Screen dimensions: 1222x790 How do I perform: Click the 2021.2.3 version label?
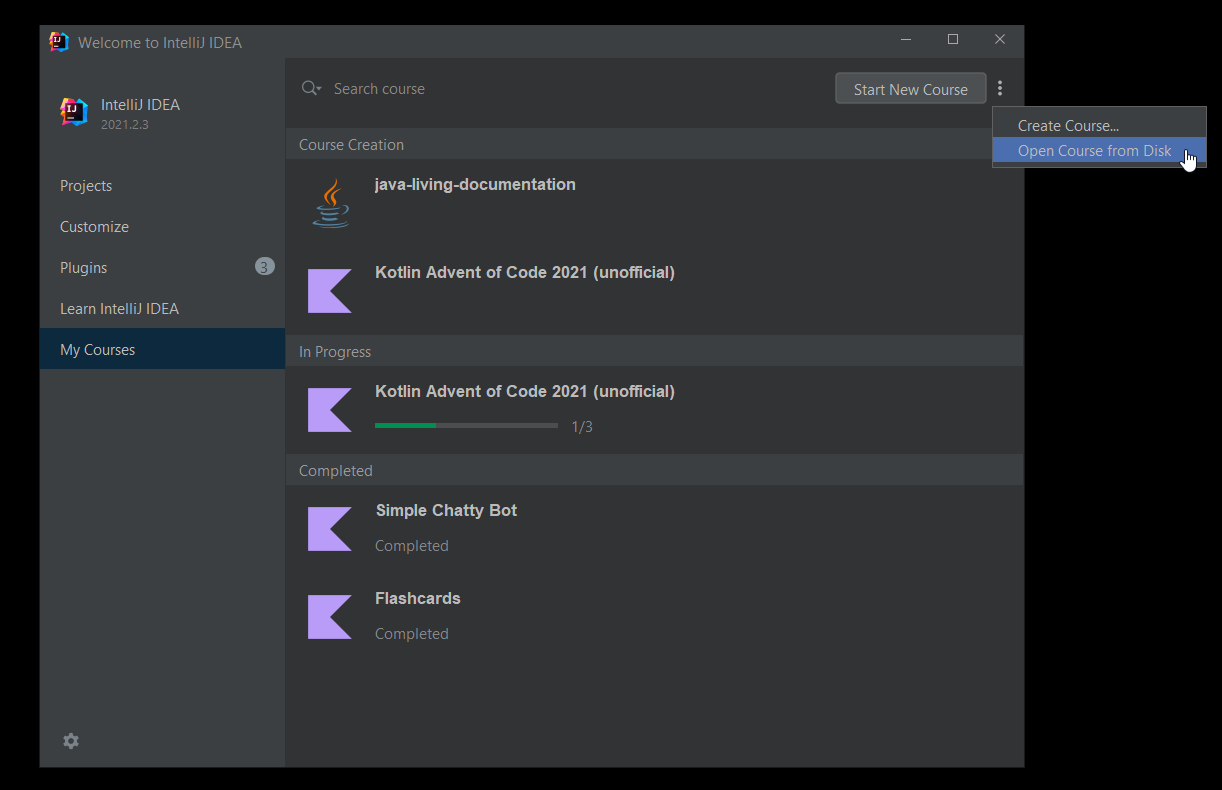coord(125,125)
